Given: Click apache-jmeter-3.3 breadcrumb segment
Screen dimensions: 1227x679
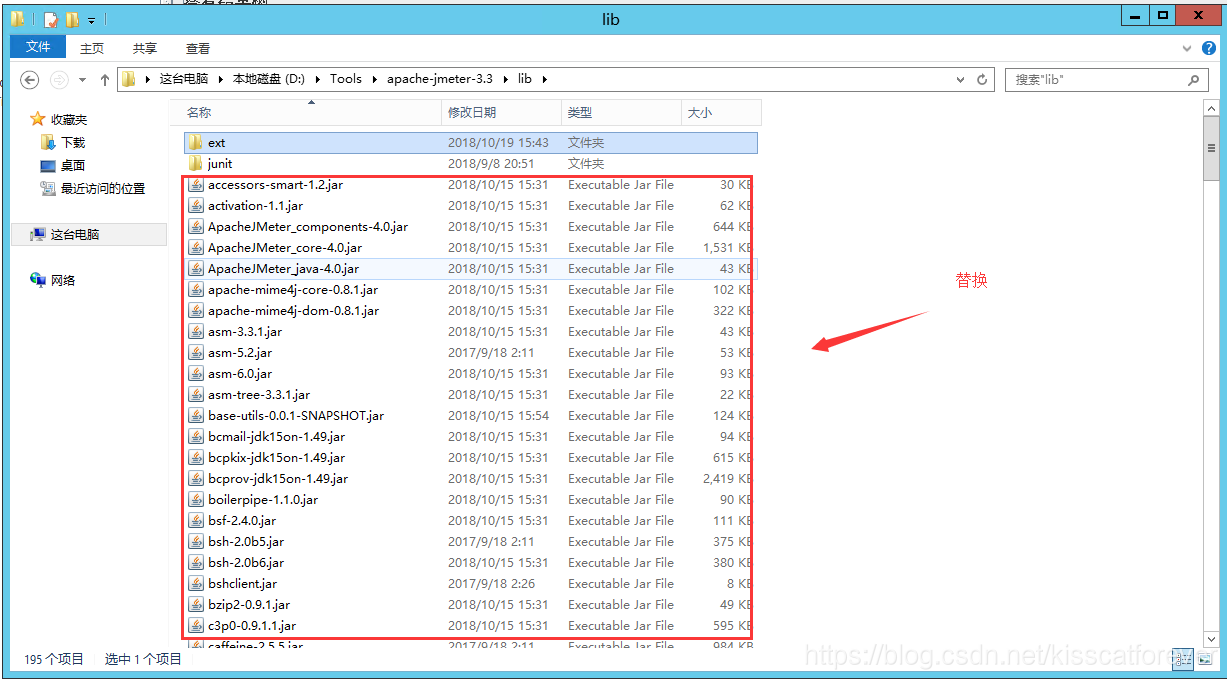Looking at the screenshot, I should tap(440, 79).
